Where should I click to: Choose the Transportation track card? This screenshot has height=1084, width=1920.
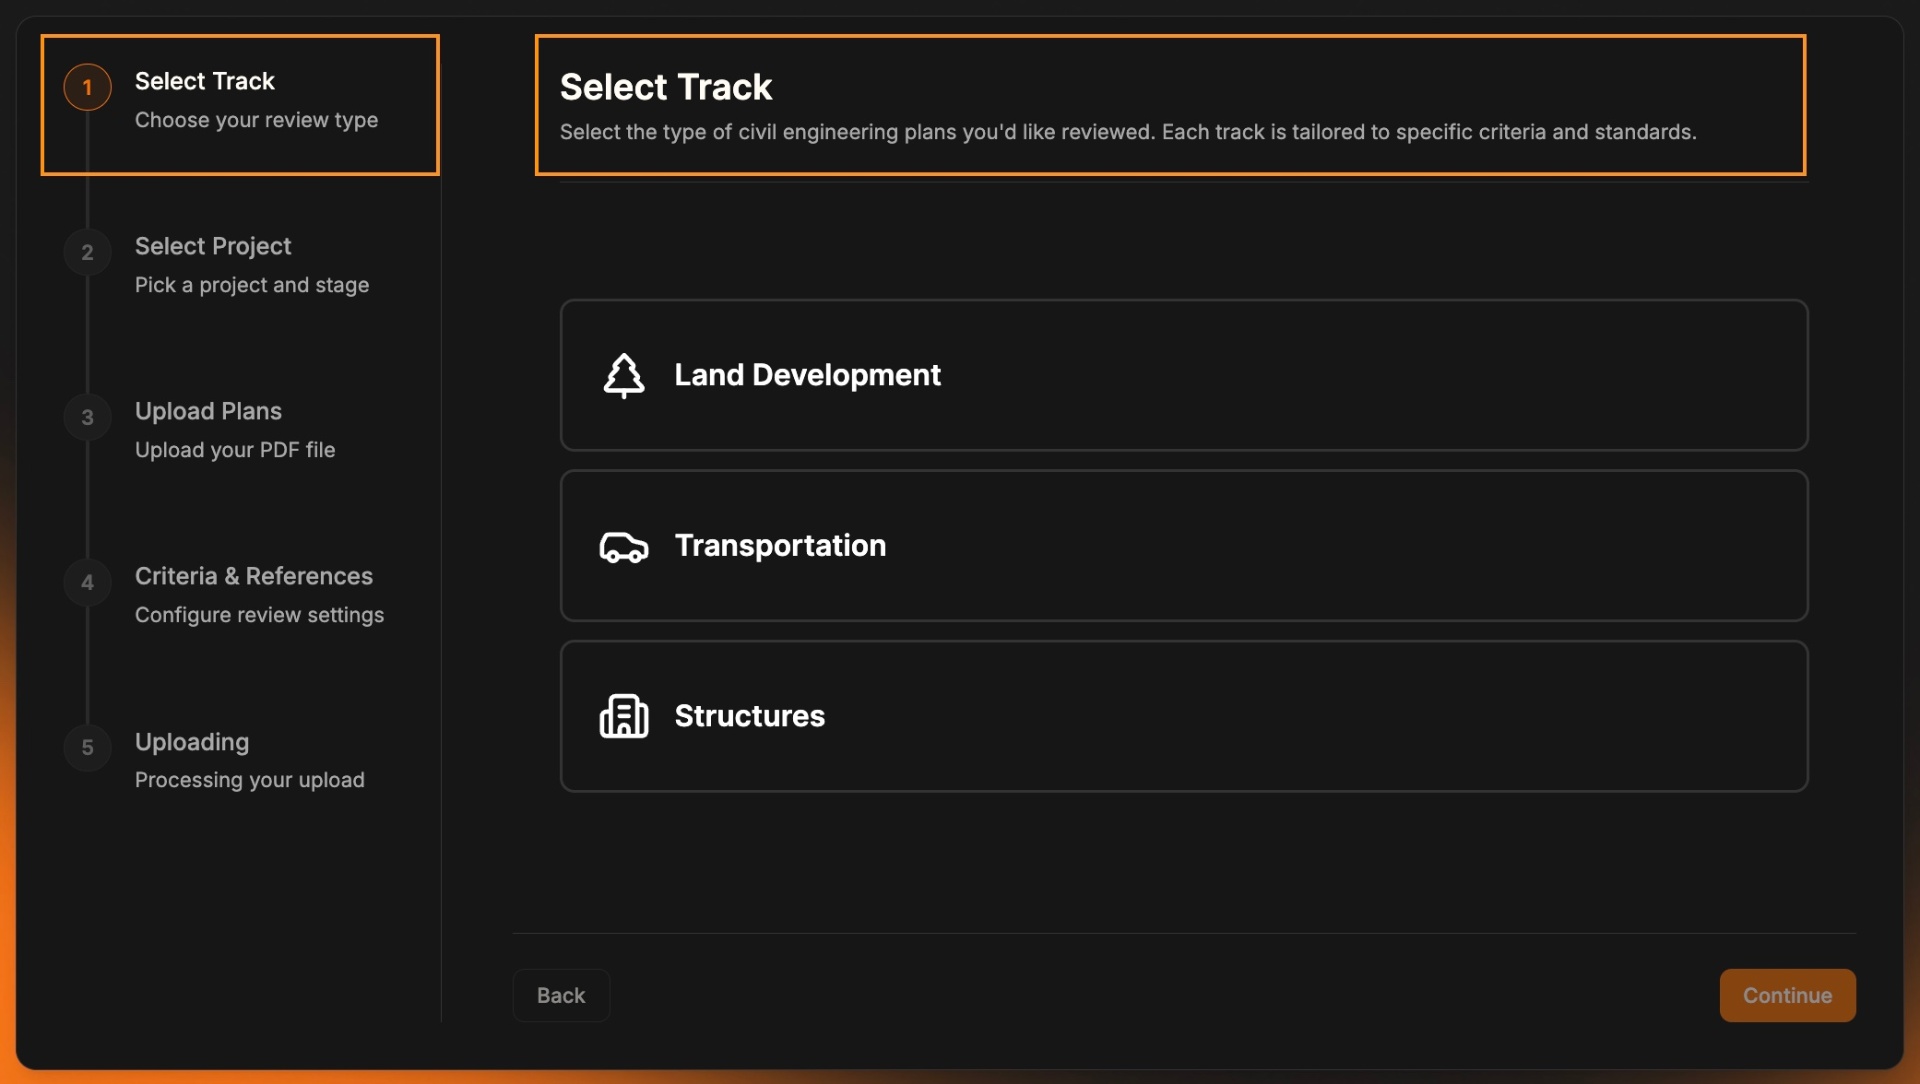pos(1184,546)
